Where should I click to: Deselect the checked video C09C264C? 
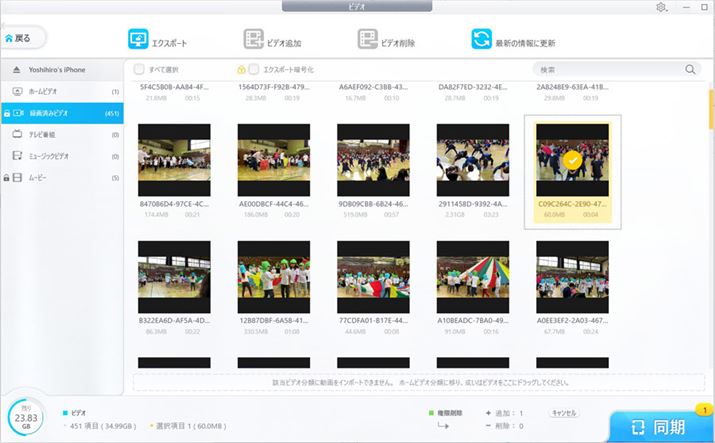pyautogui.click(x=572, y=160)
